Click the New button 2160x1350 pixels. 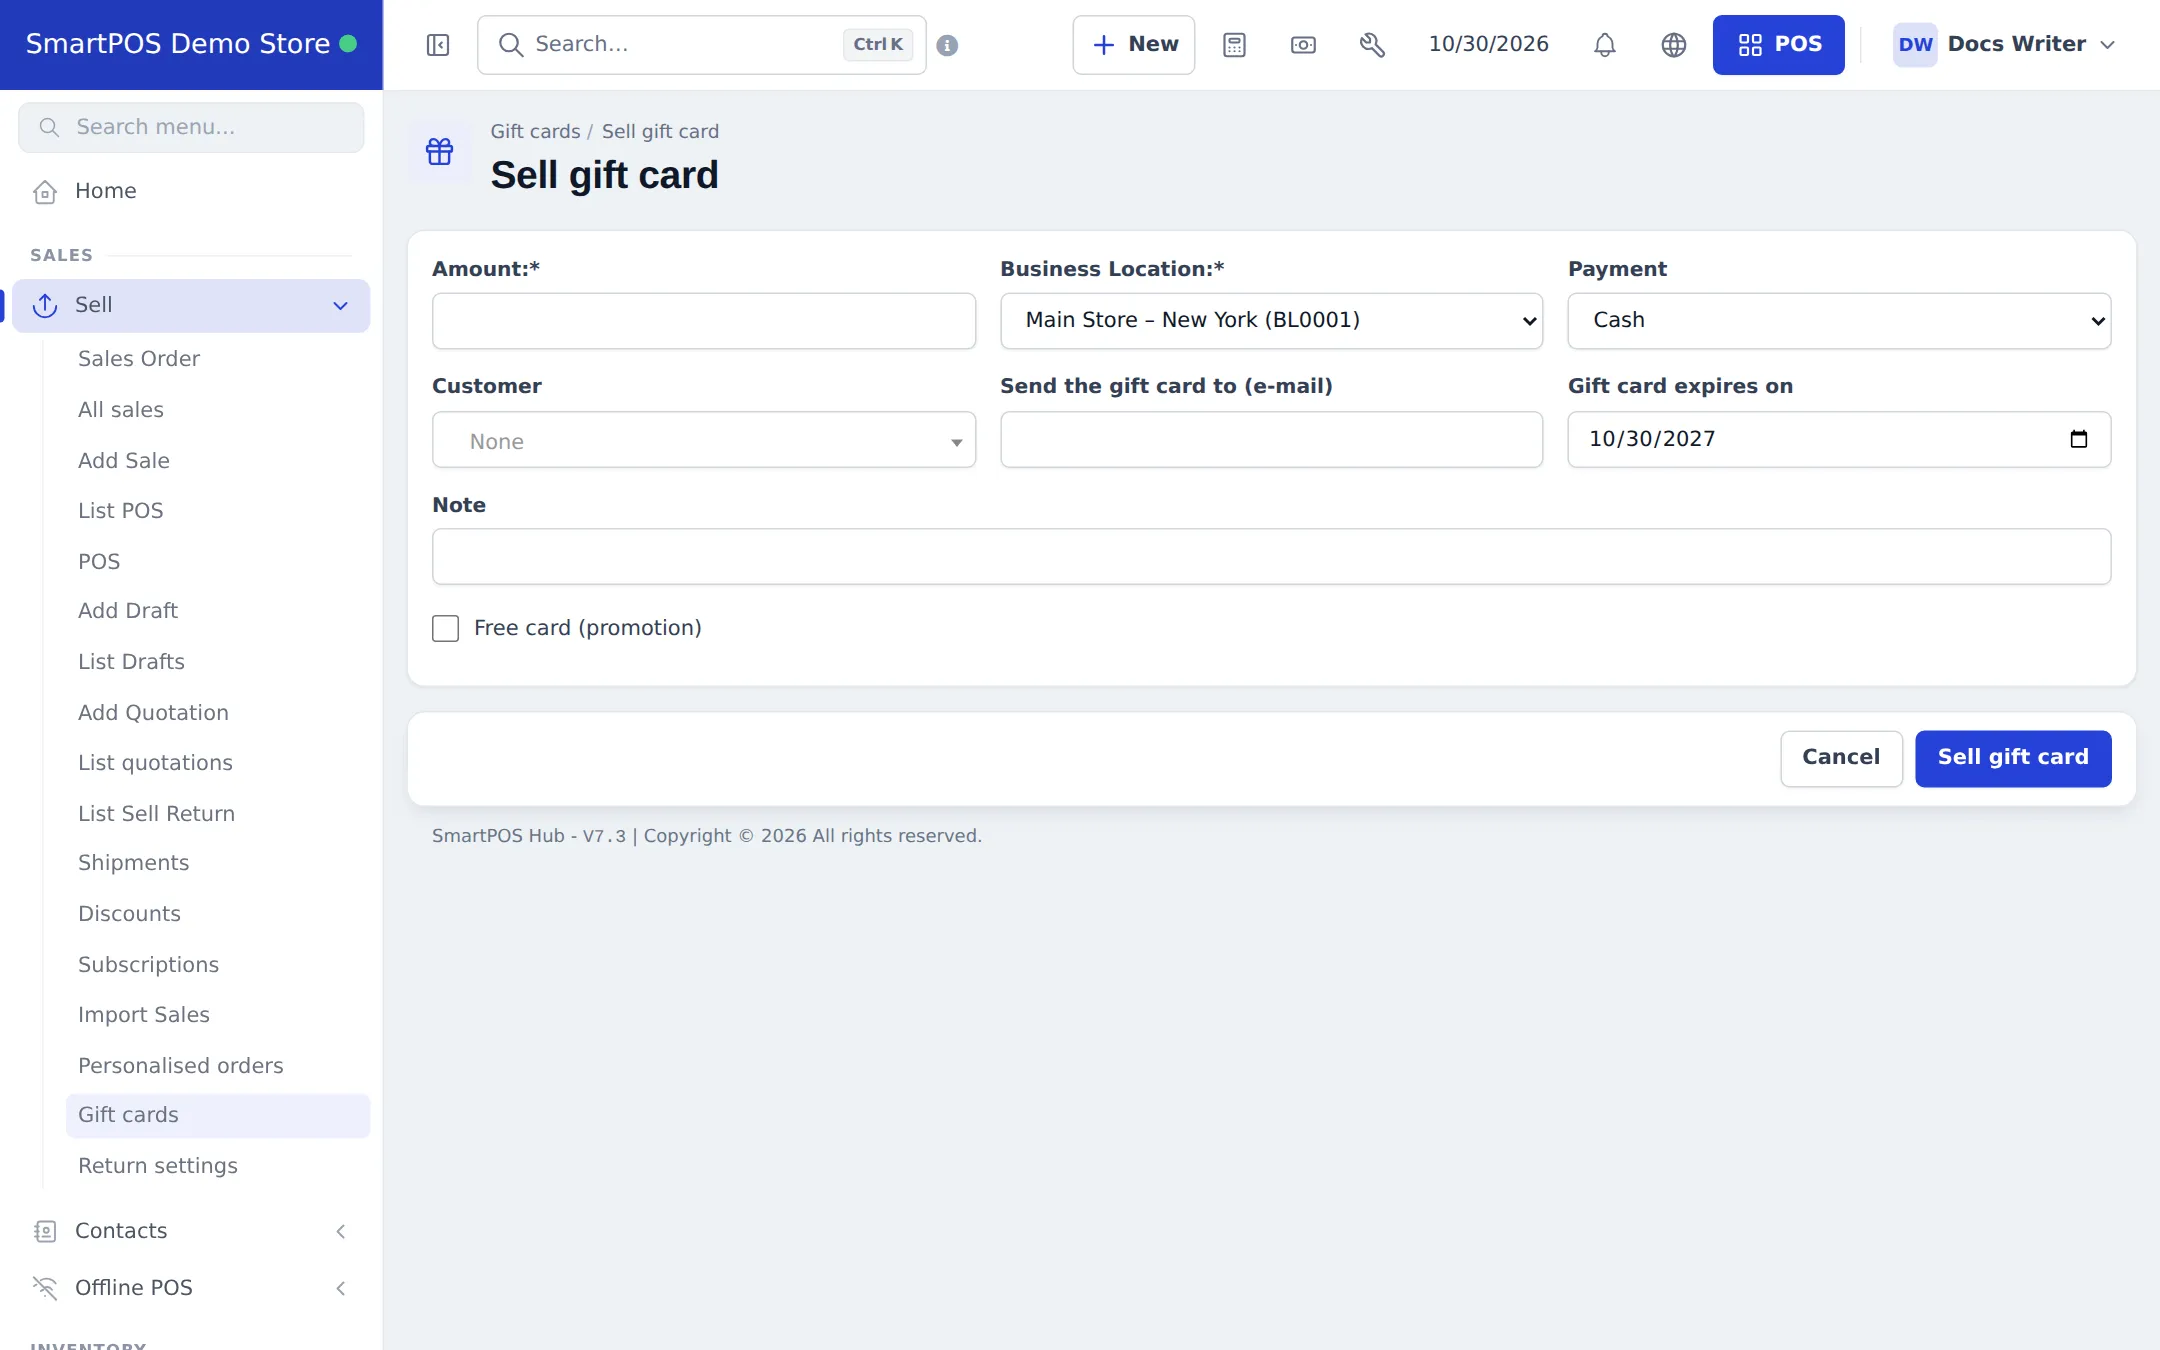(1133, 45)
